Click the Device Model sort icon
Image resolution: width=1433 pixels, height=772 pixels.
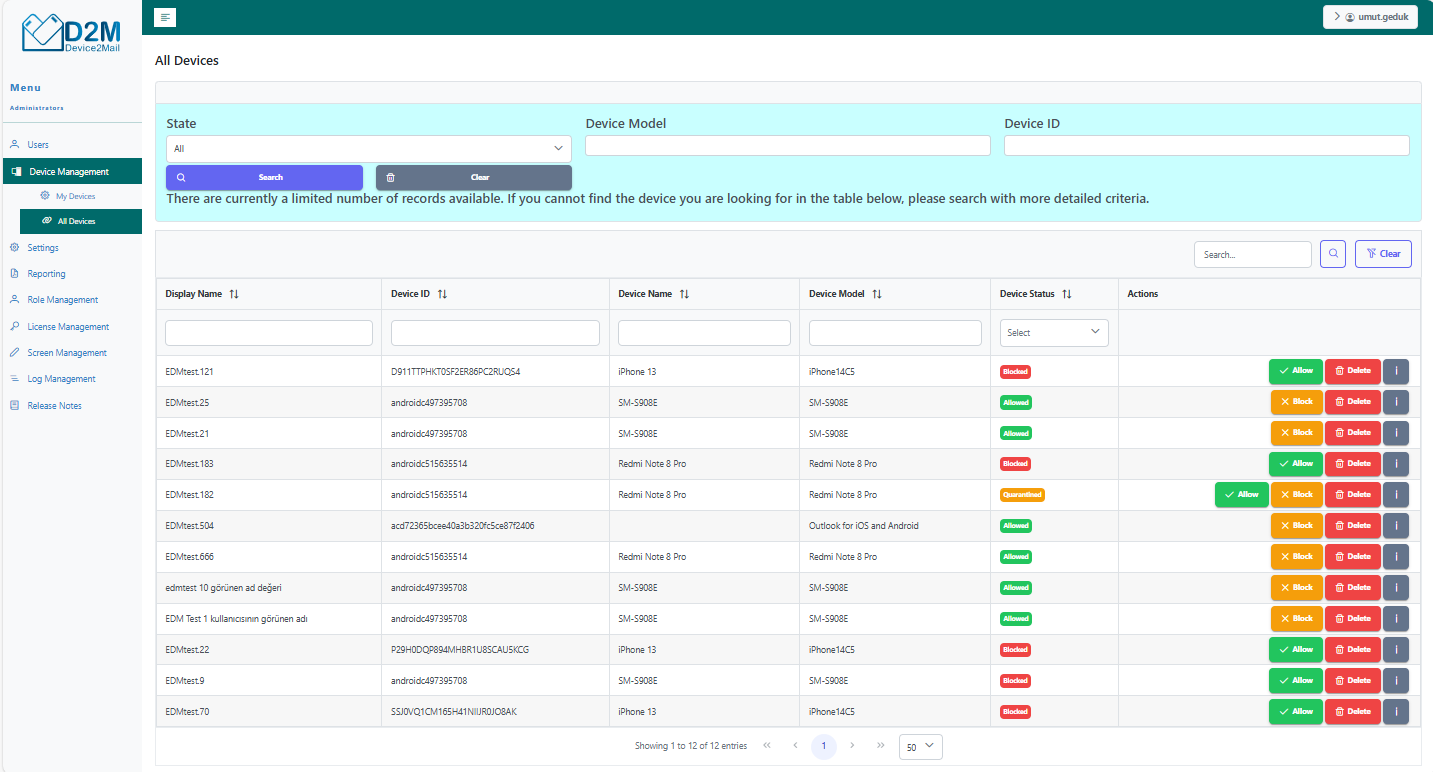[x=876, y=294]
